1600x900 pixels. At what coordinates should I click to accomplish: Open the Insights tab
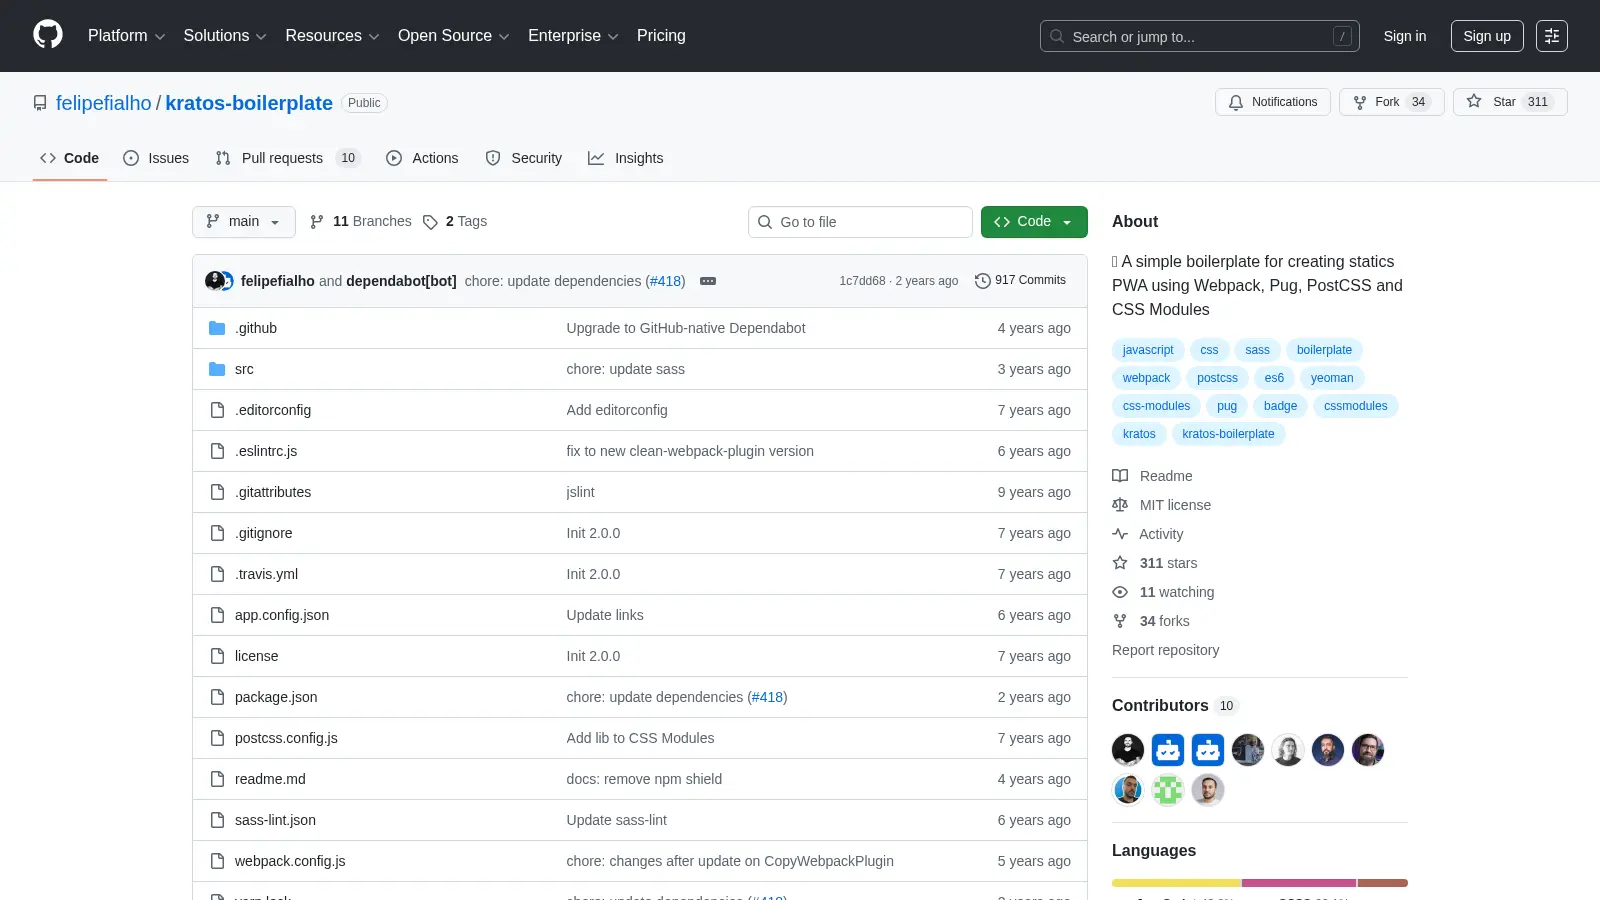[x=626, y=158]
